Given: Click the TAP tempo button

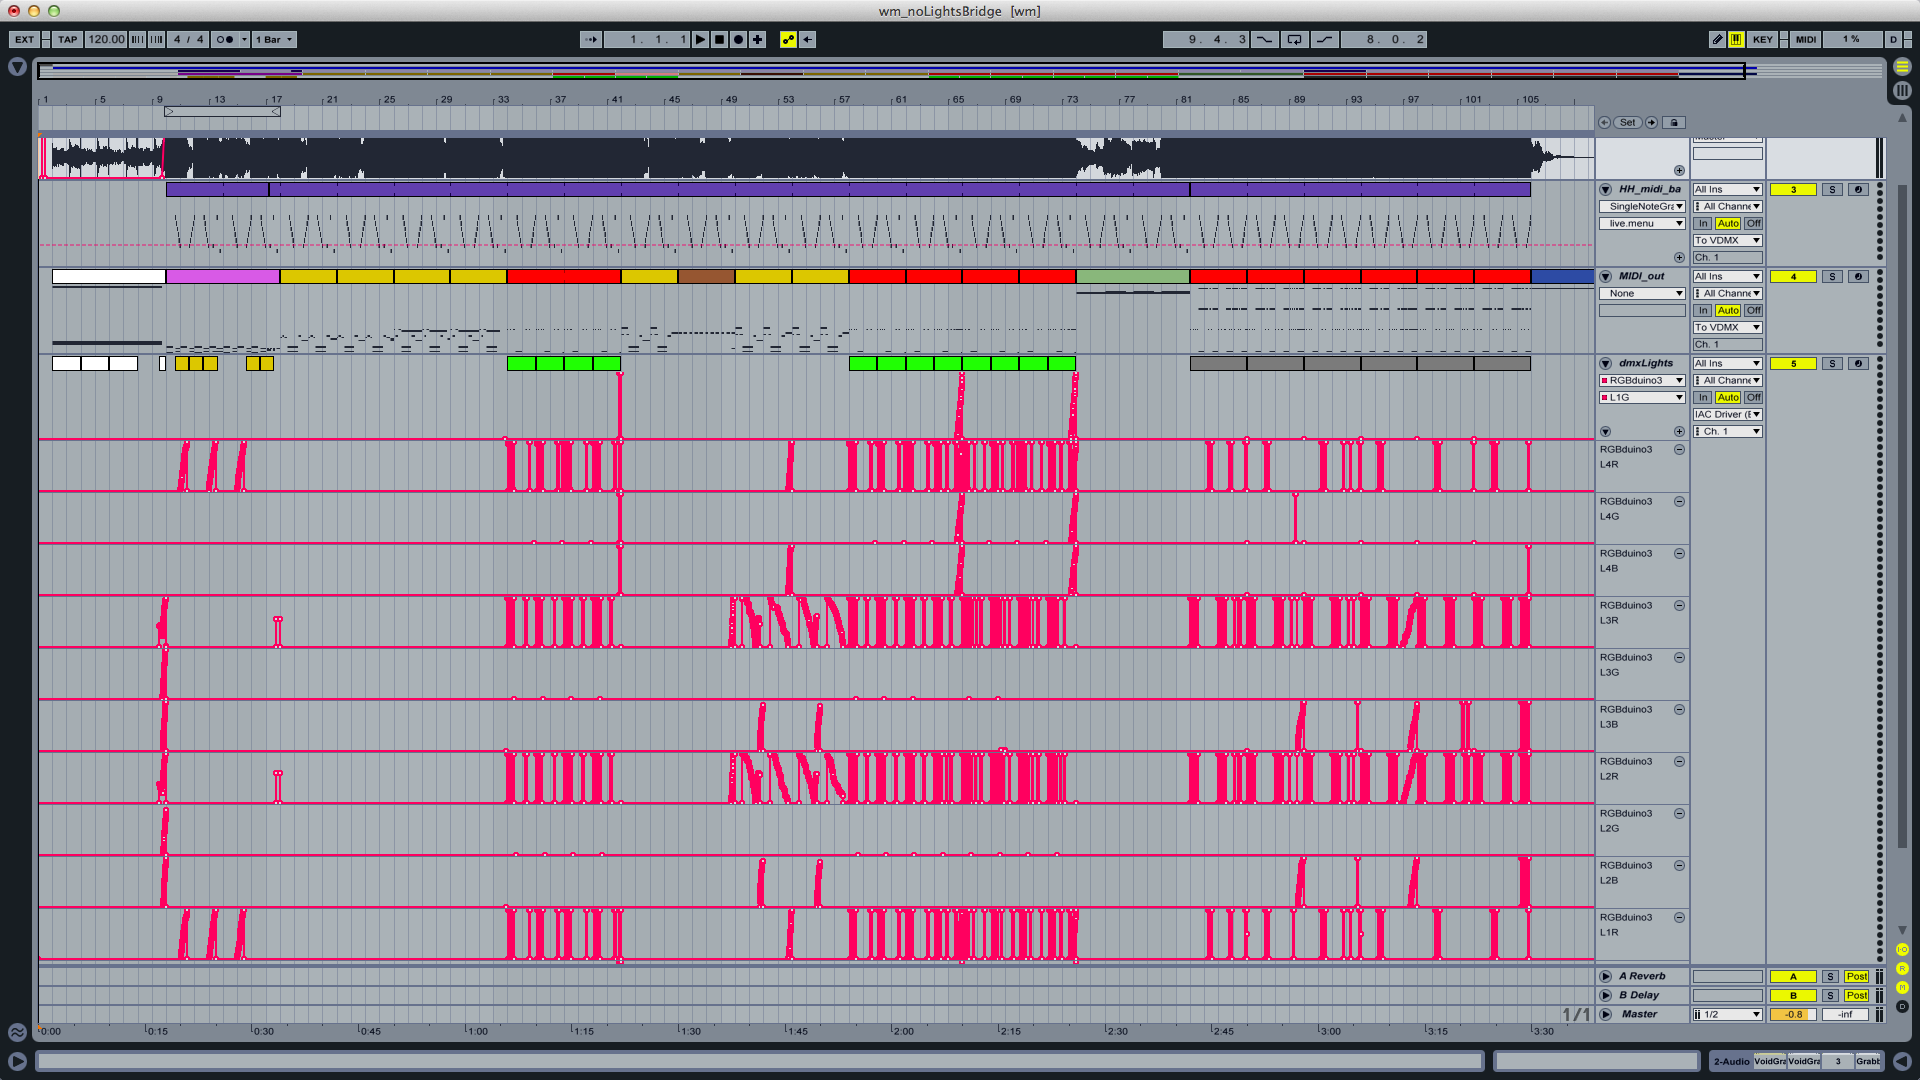Looking at the screenshot, I should click(67, 39).
